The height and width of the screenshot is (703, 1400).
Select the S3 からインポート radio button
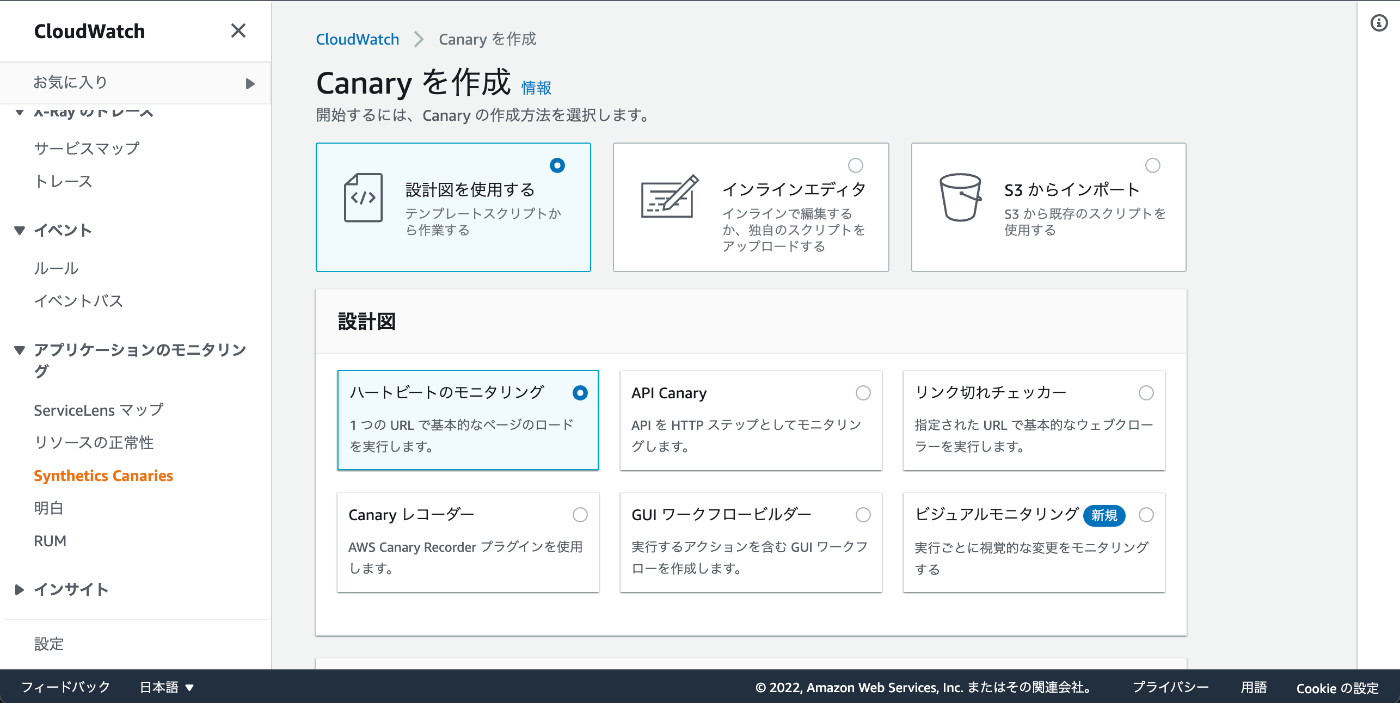coord(1153,165)
